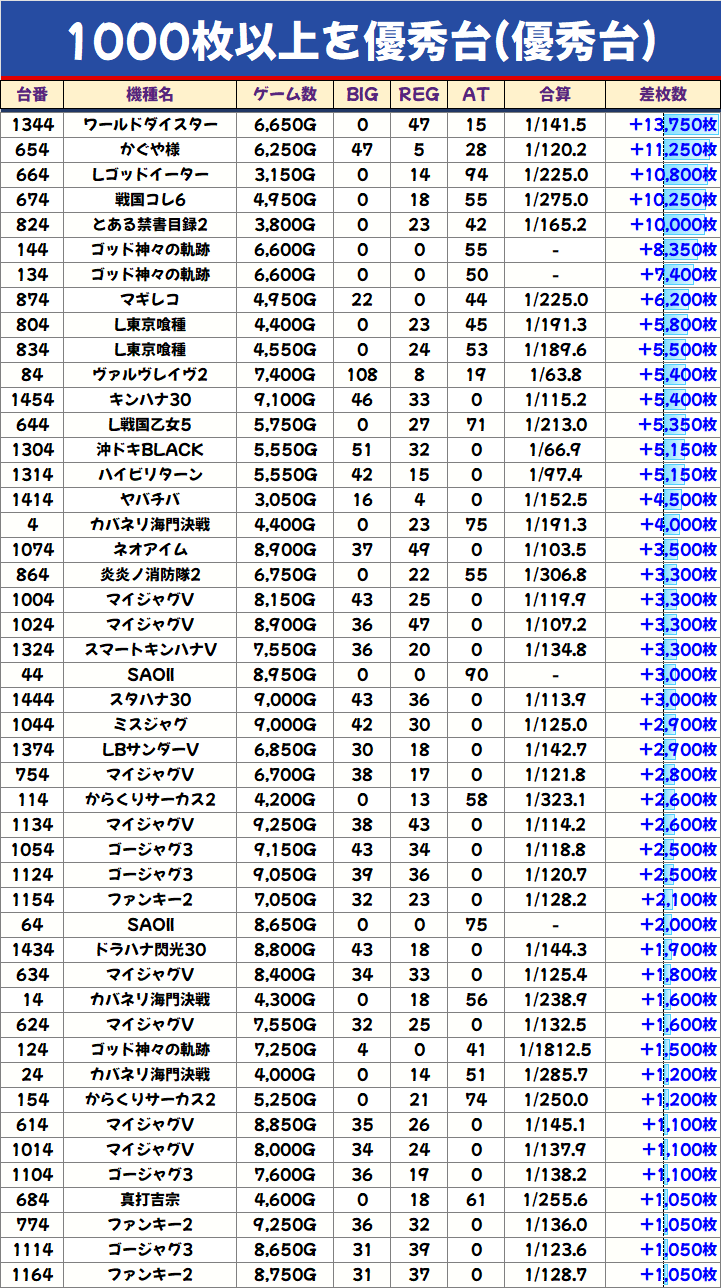Image resolution: width=721 pixels, height=1288 pixels.
Task: Click machine name 炎炎ノ消防隊2
Action: (x=150, y=575)
